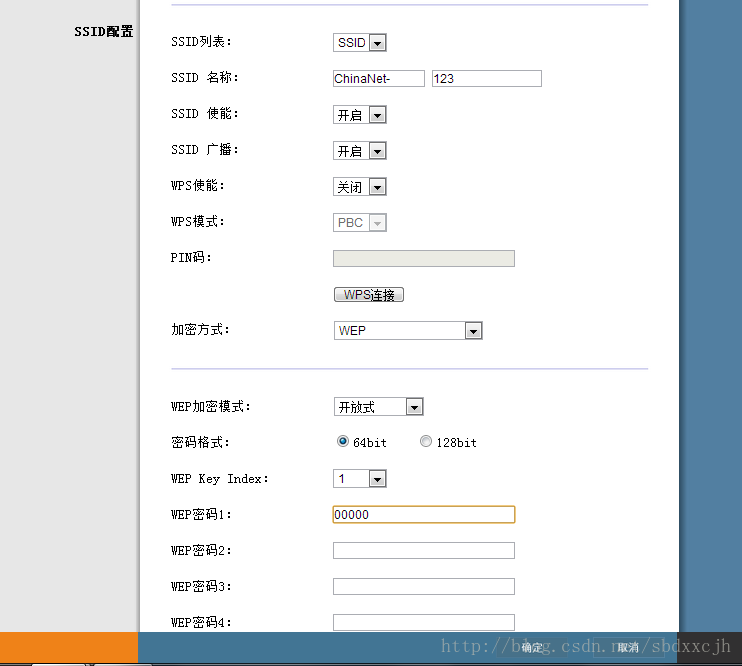Focus the WEP密码3 field
This screenshot has width=742, height=666.
click(424, 586)
